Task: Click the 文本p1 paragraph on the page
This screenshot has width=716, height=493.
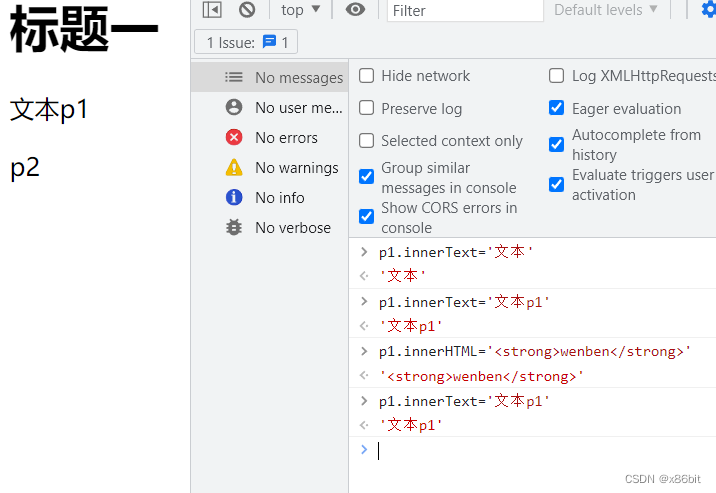Action: point(48,110)
